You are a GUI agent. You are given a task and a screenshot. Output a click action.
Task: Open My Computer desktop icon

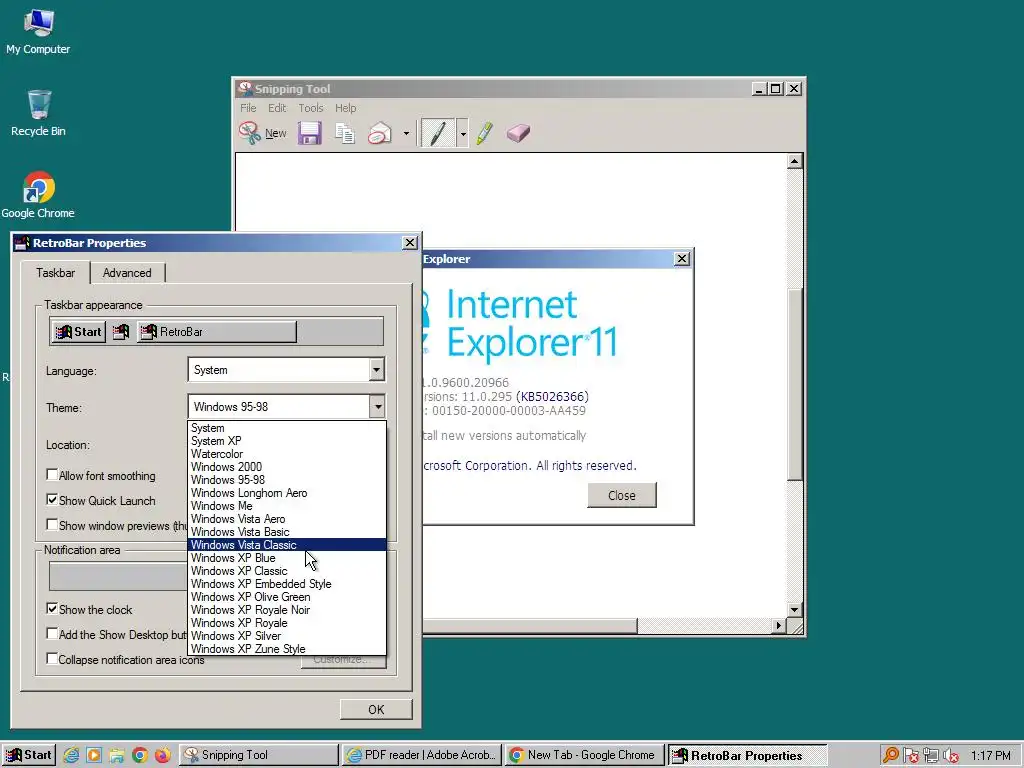pos(38,31)
